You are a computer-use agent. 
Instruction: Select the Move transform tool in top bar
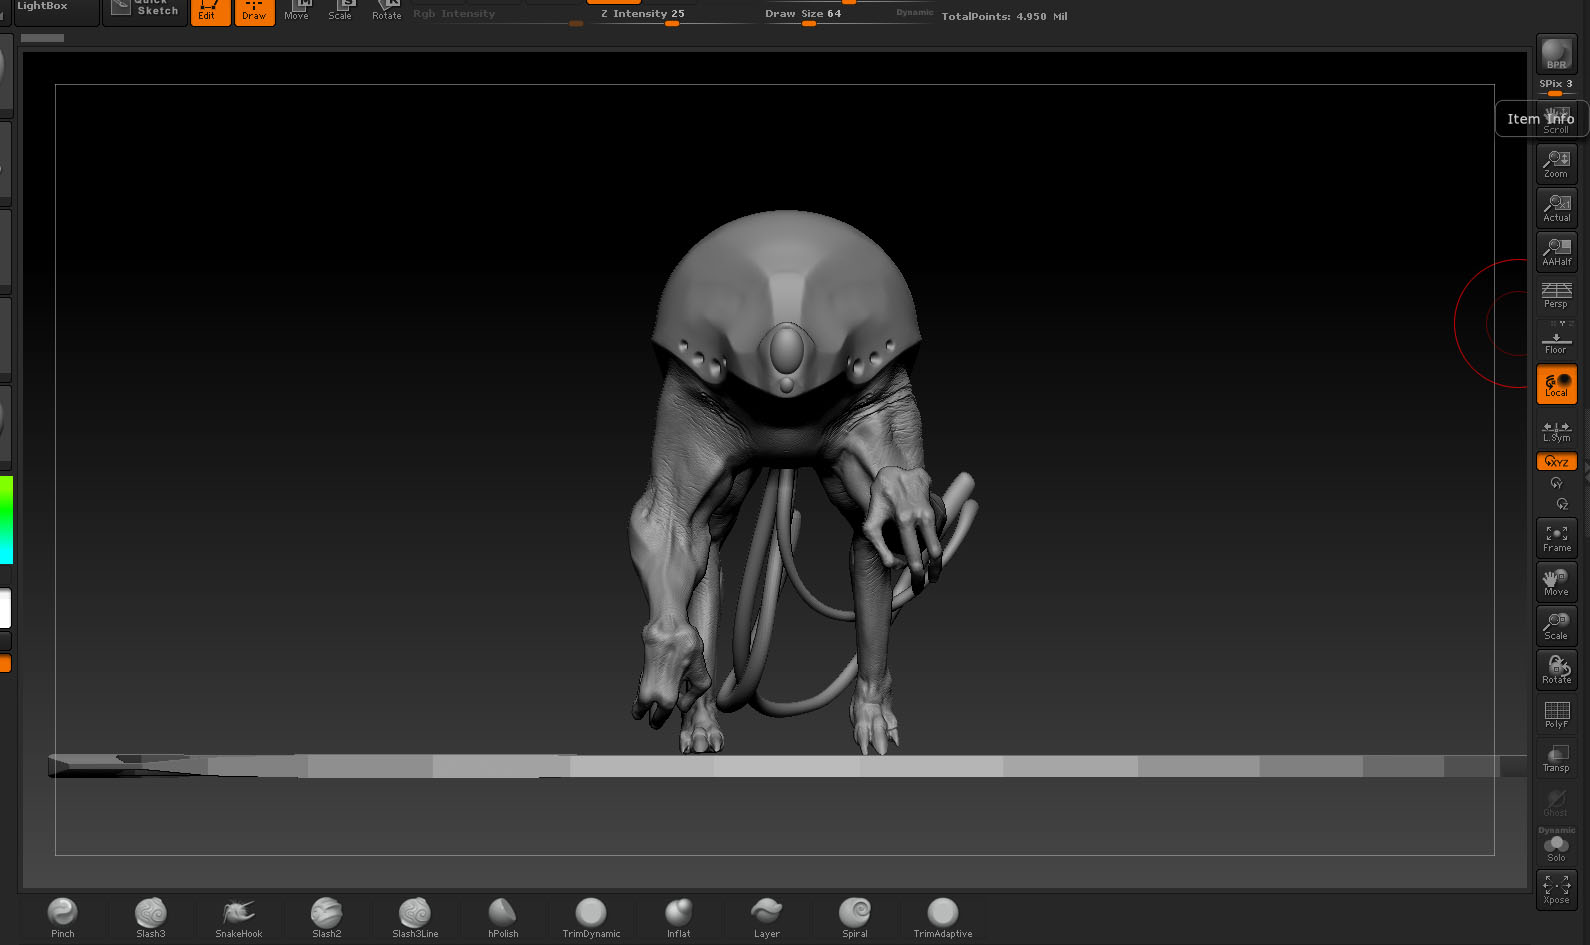(x=297, y=11)
